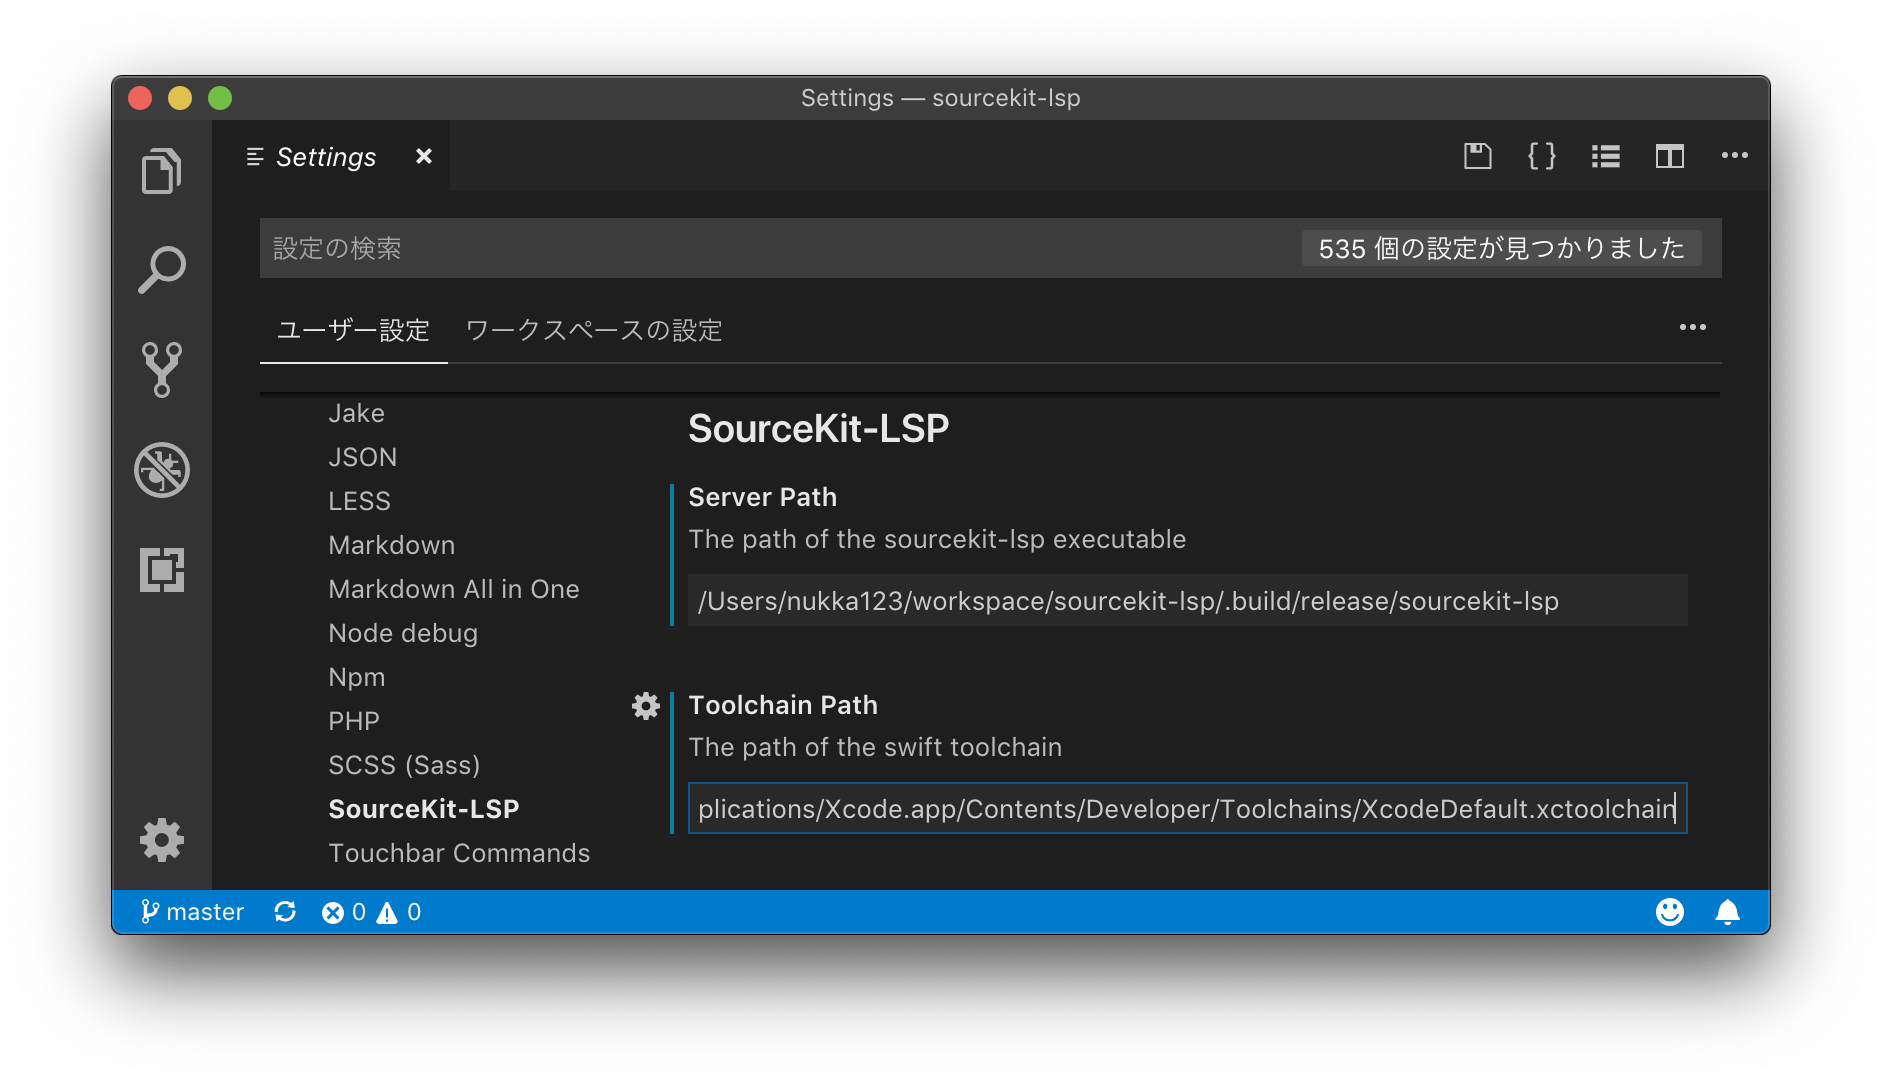Open the Explorer view in the activity bar

pos(162,170)
